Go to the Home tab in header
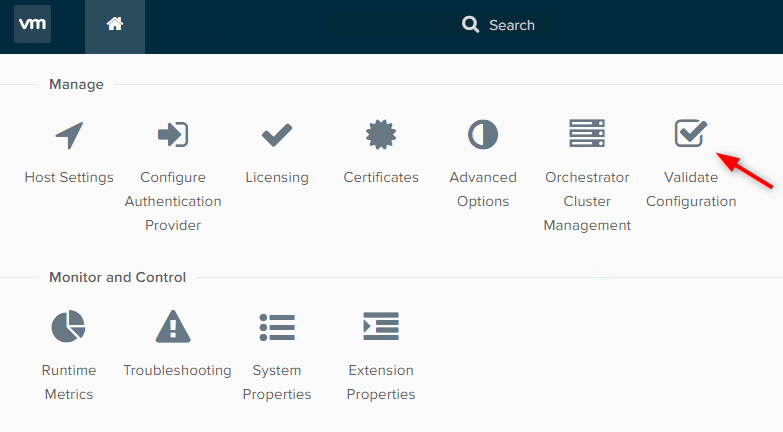The height and width of the screenshot is (432, 783). tap(115, 26)
